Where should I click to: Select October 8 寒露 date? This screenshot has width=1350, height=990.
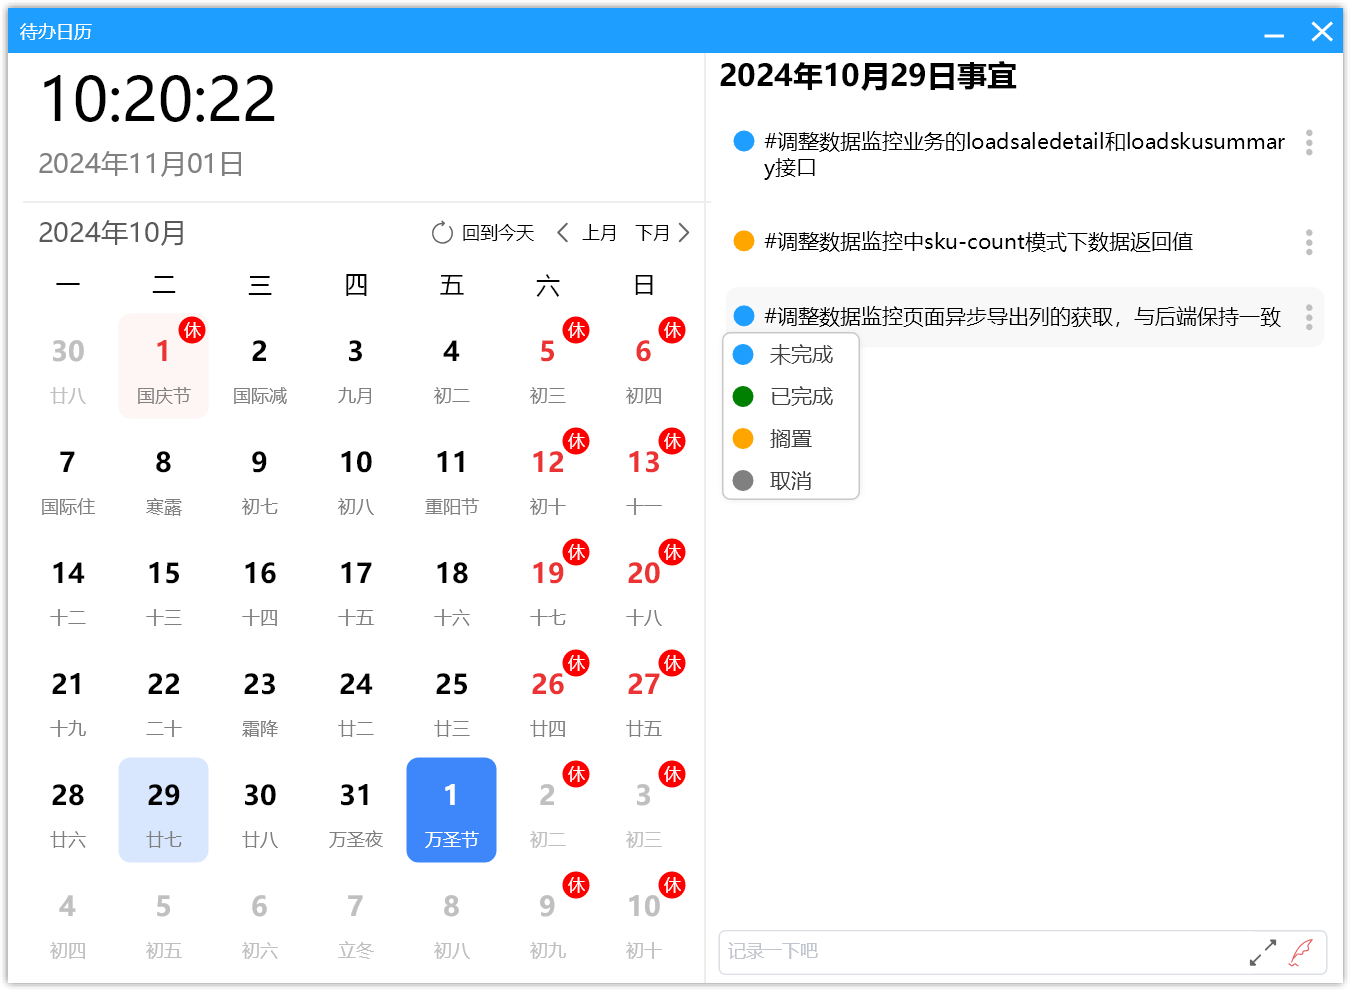tap(164, 477)
